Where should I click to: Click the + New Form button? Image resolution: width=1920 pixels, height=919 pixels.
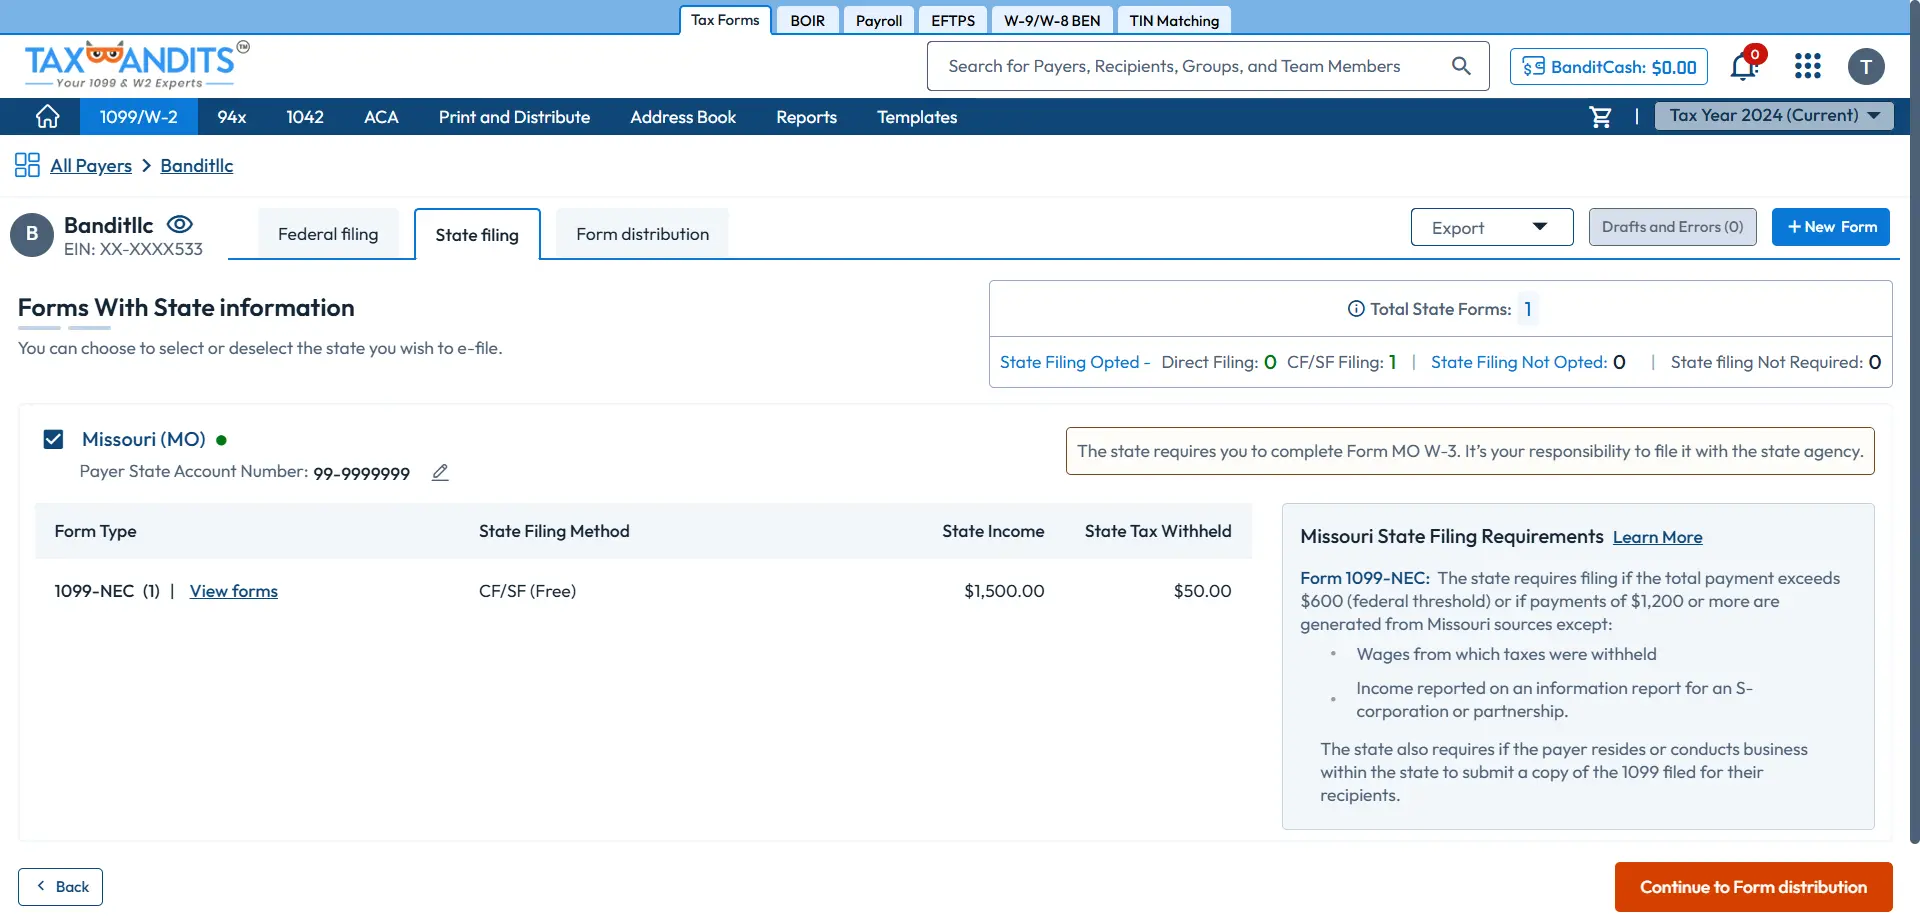[1831, 227]
